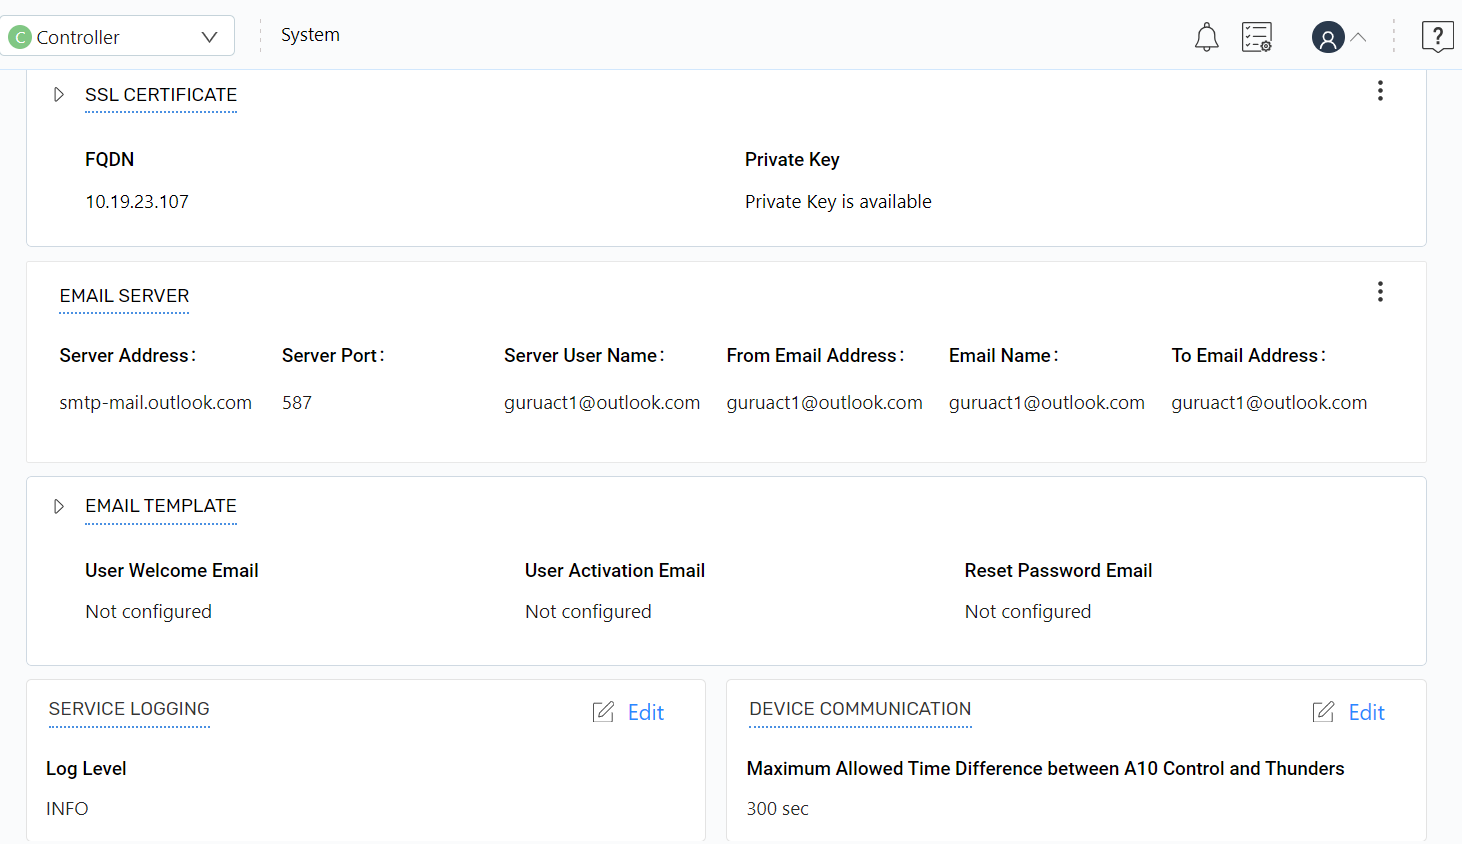Click Edit link in Device Communication

(x=1366, y=712)
